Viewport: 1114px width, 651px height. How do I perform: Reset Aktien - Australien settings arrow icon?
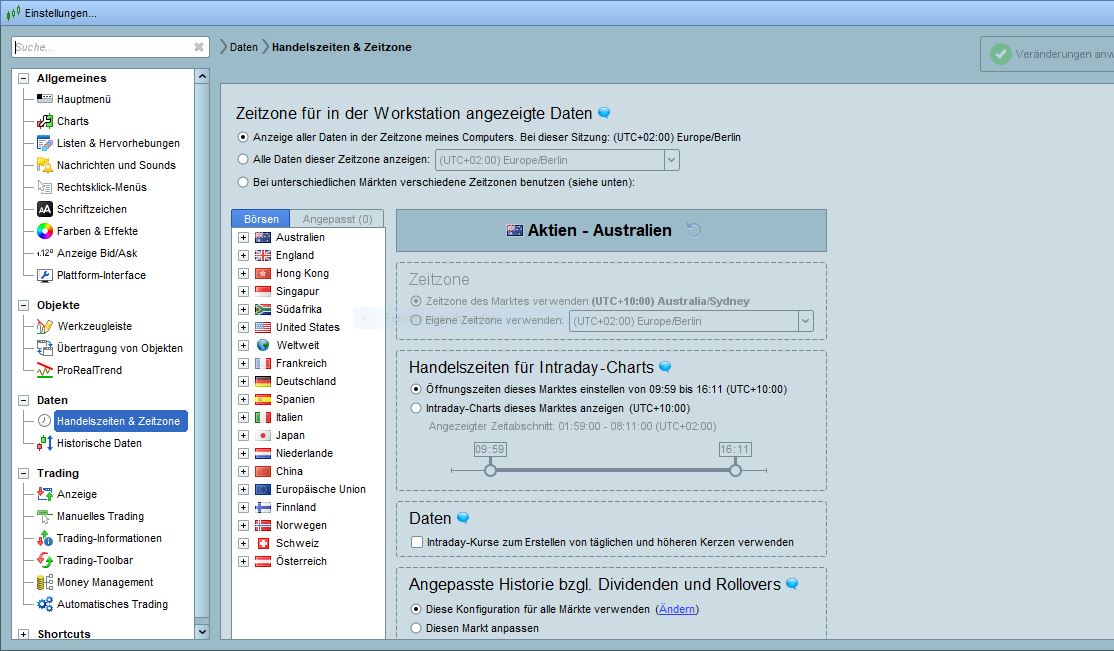coord(693,230)
